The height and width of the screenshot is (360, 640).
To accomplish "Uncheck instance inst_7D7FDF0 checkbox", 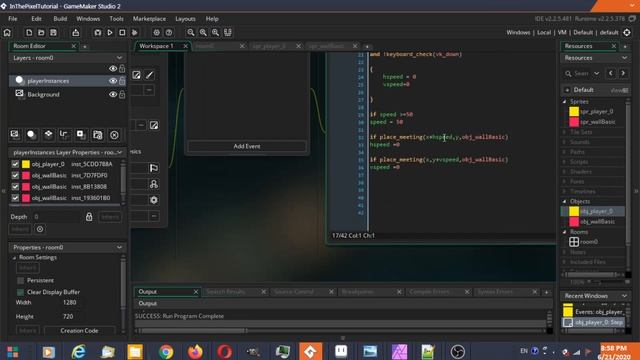I will [15, 175].
